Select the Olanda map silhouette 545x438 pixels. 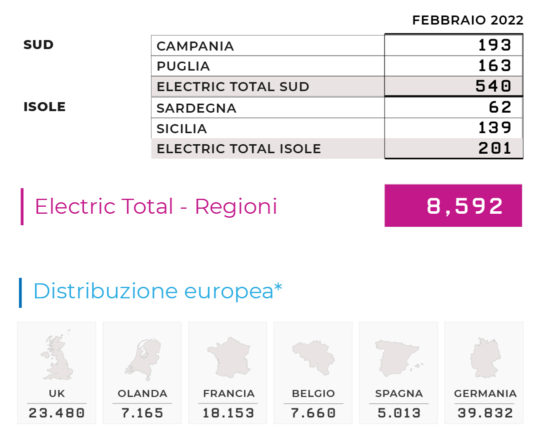pos(143,360)
